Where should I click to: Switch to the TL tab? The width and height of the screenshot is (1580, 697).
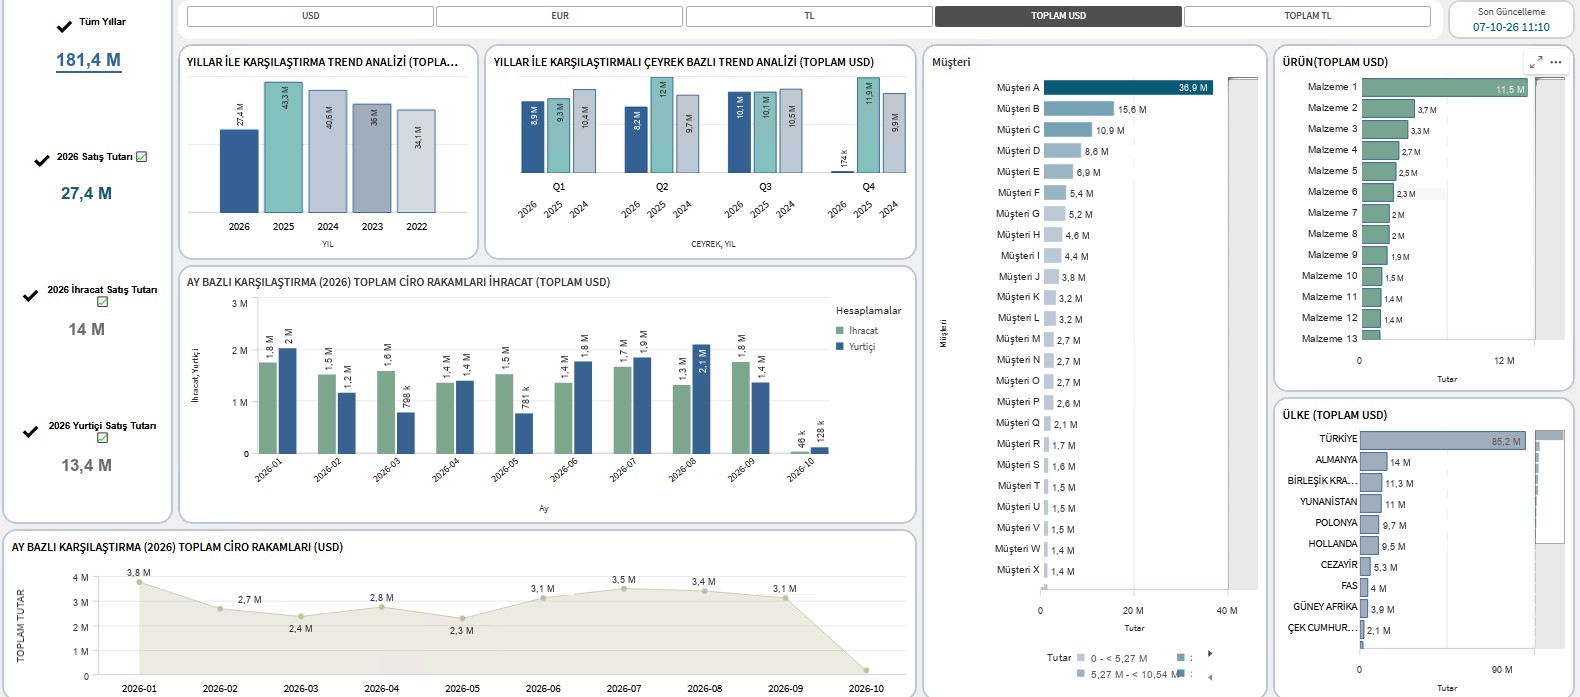coord(809,16)
